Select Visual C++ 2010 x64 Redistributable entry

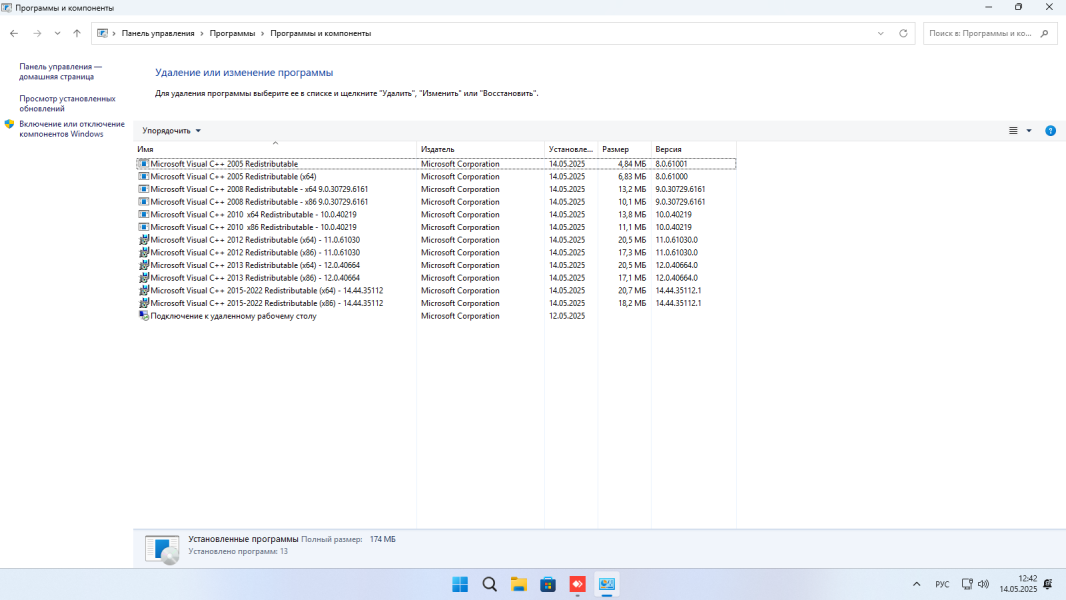pos(436,215)
